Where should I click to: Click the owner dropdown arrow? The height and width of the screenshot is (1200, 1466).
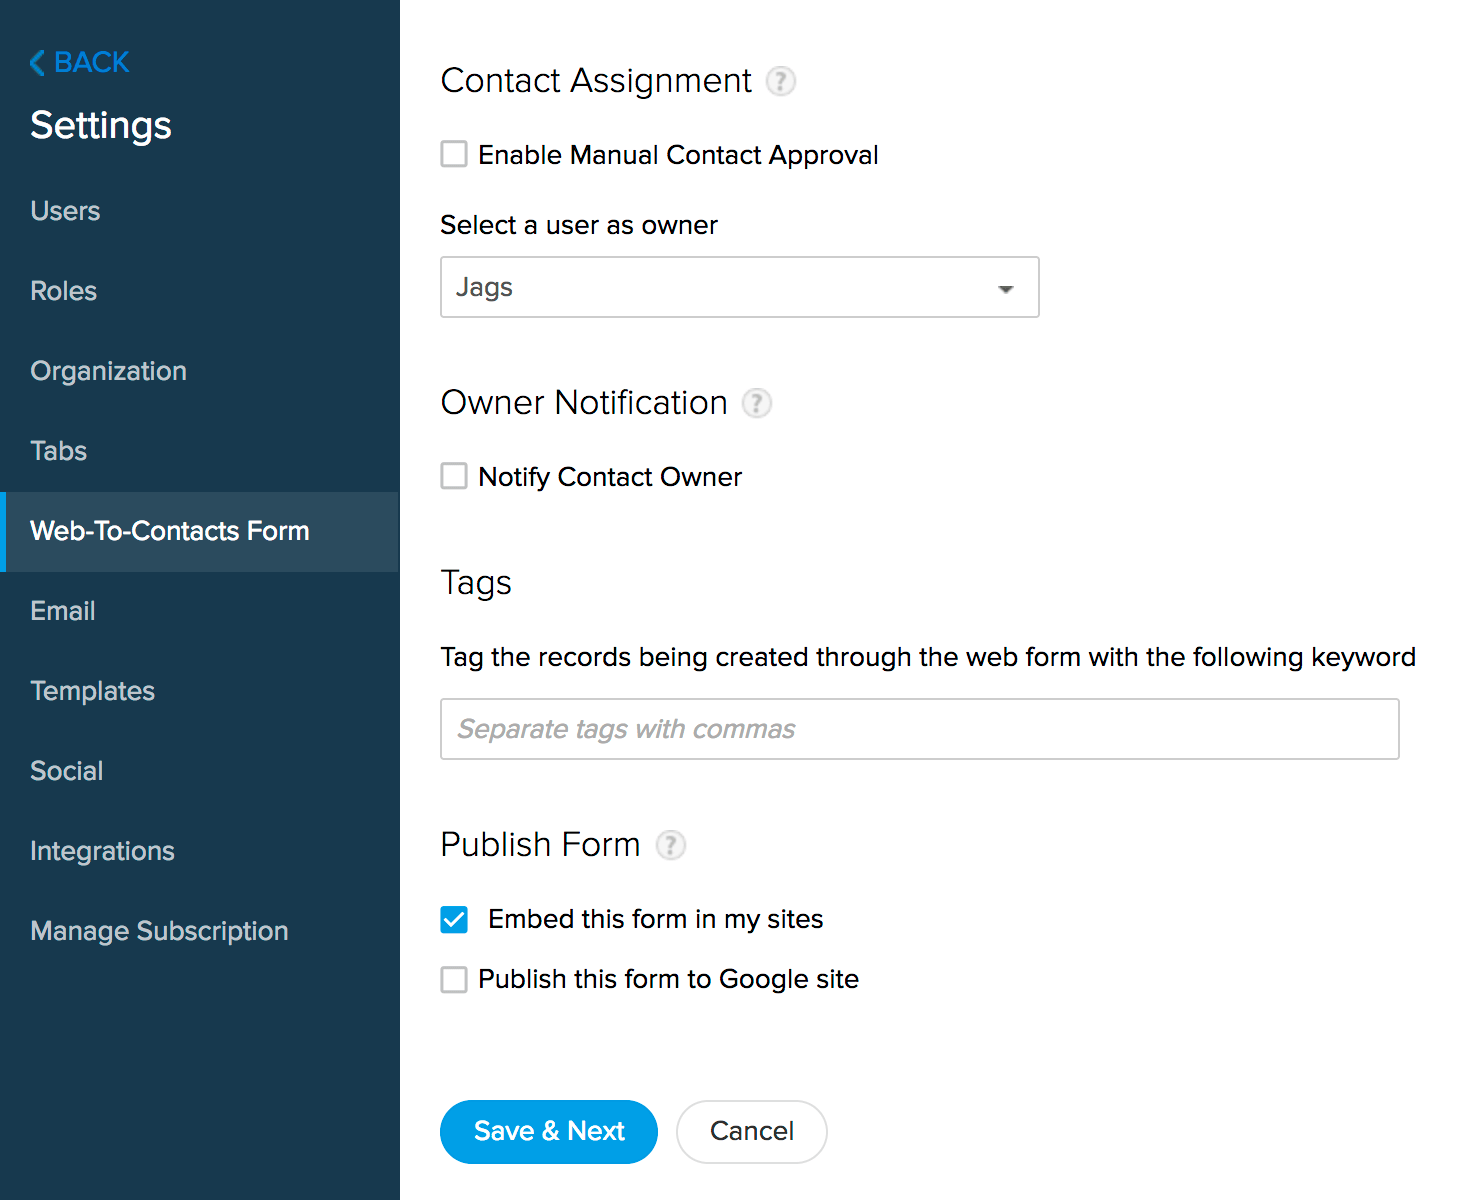tap(1005, 289)
